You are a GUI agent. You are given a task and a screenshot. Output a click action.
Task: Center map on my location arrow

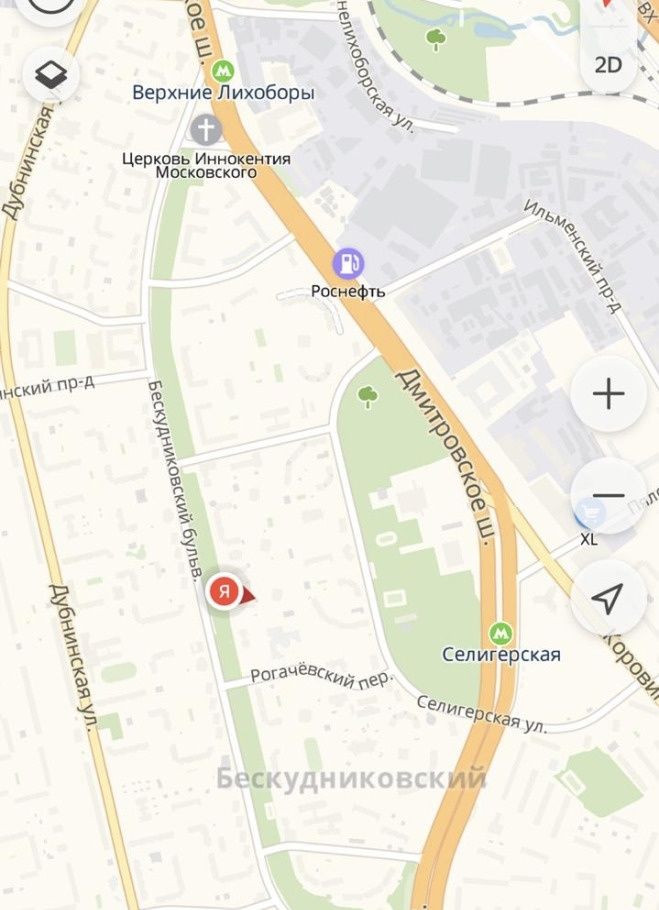pyautogui.click(x=609, y=598)
